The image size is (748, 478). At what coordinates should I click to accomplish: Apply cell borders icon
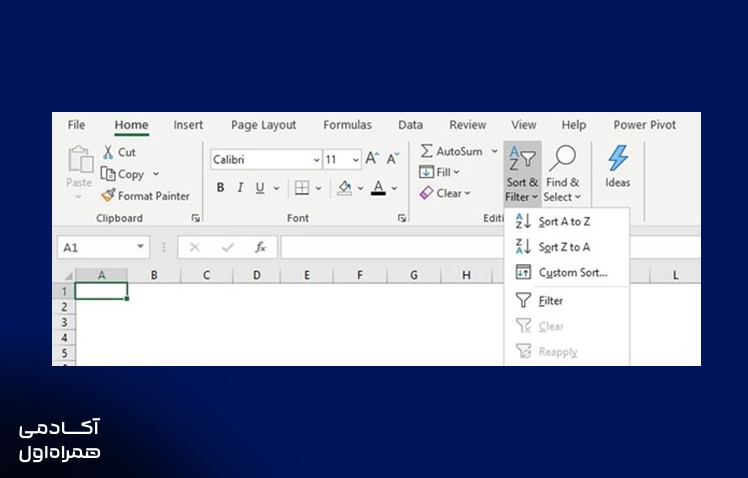(302, 188)
